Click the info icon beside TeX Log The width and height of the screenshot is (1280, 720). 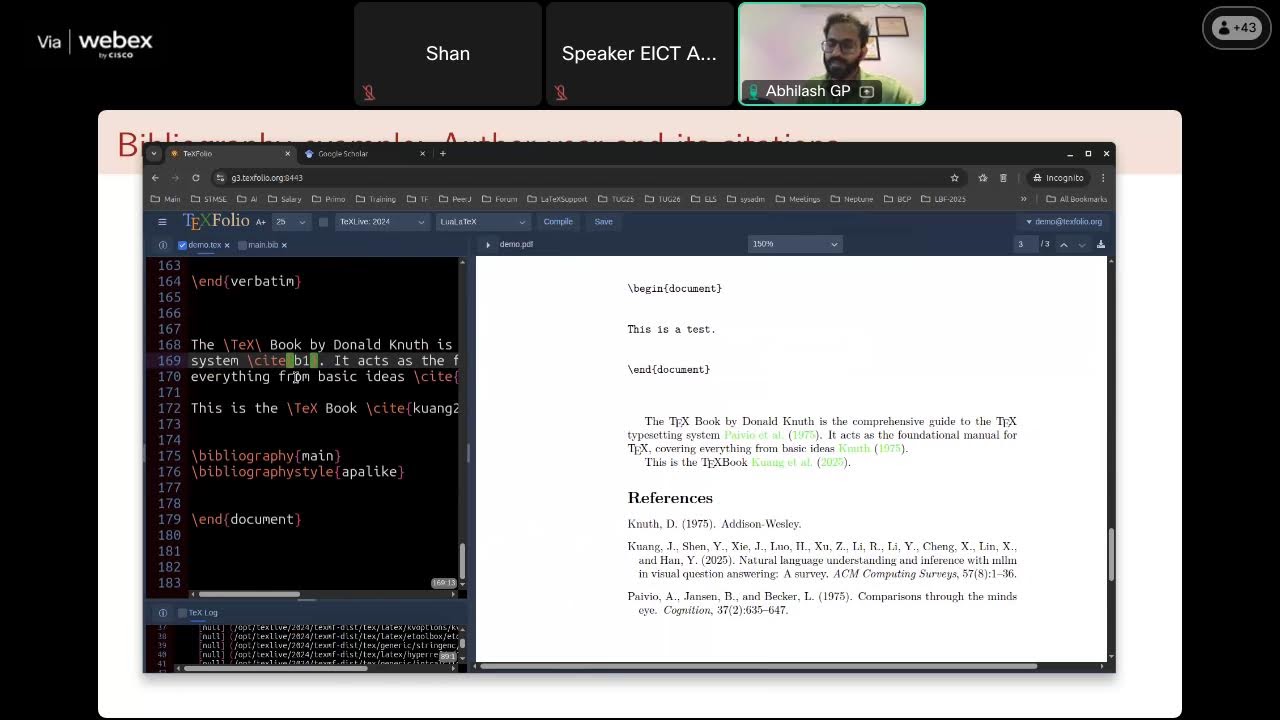(163, 613)
